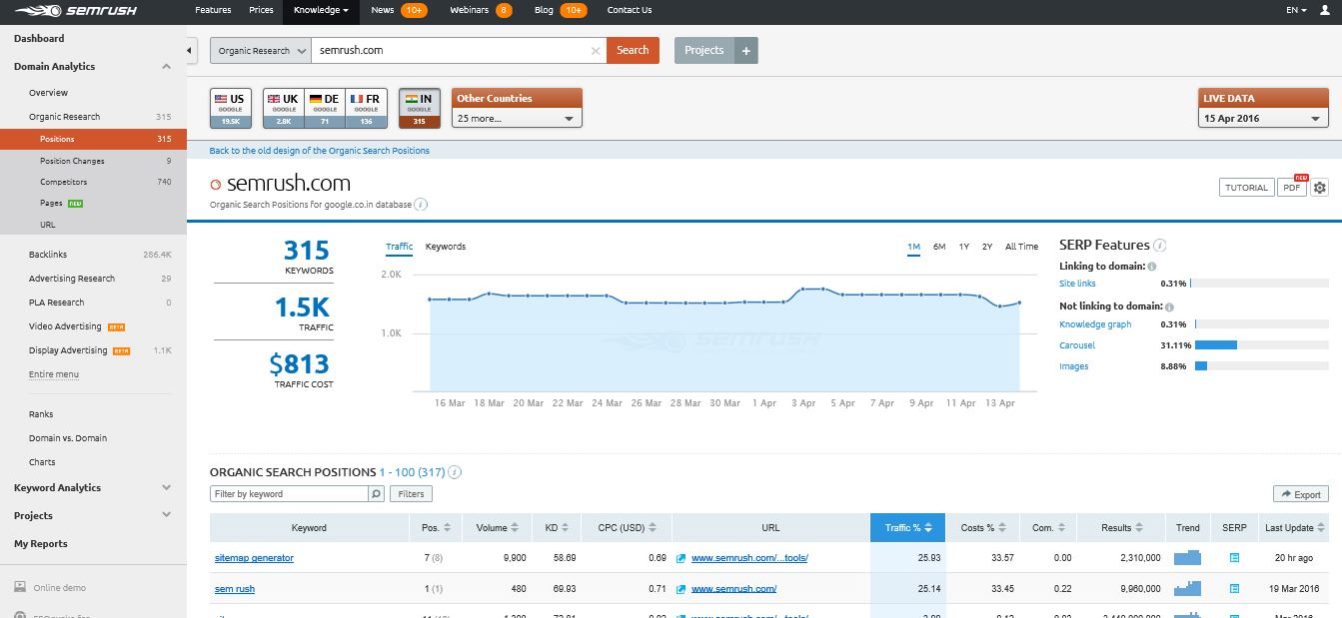Click keyword filter magnifier icon

coord(374,493)
